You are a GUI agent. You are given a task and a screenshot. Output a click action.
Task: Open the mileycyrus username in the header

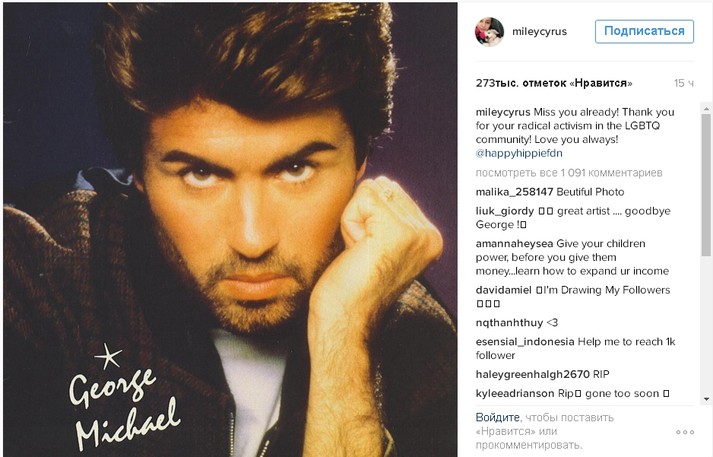(539, 31)
